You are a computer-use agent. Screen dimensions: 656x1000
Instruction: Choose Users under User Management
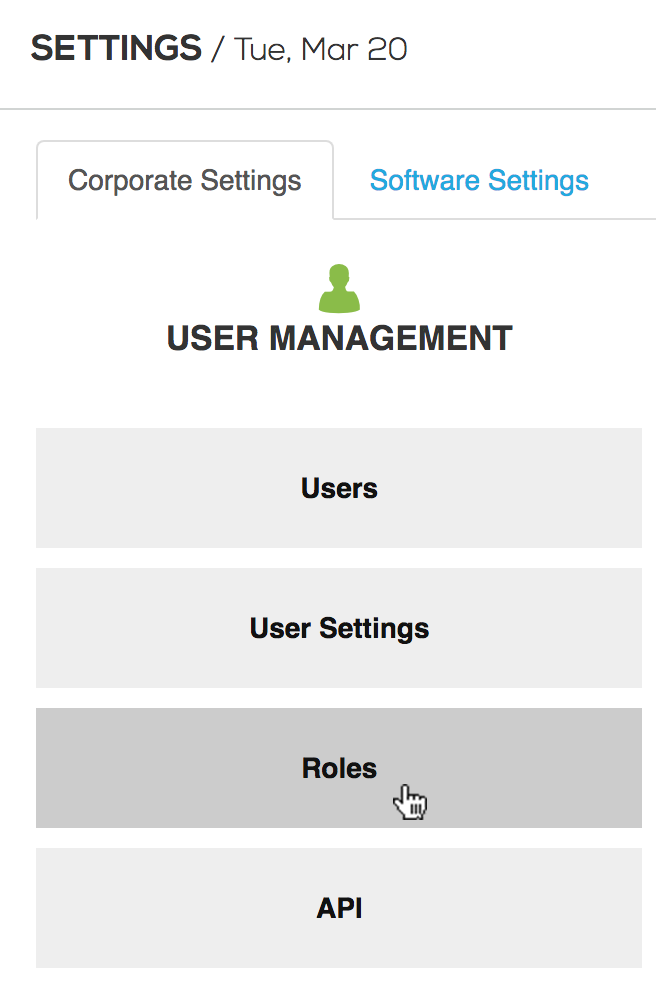[339, 488]
